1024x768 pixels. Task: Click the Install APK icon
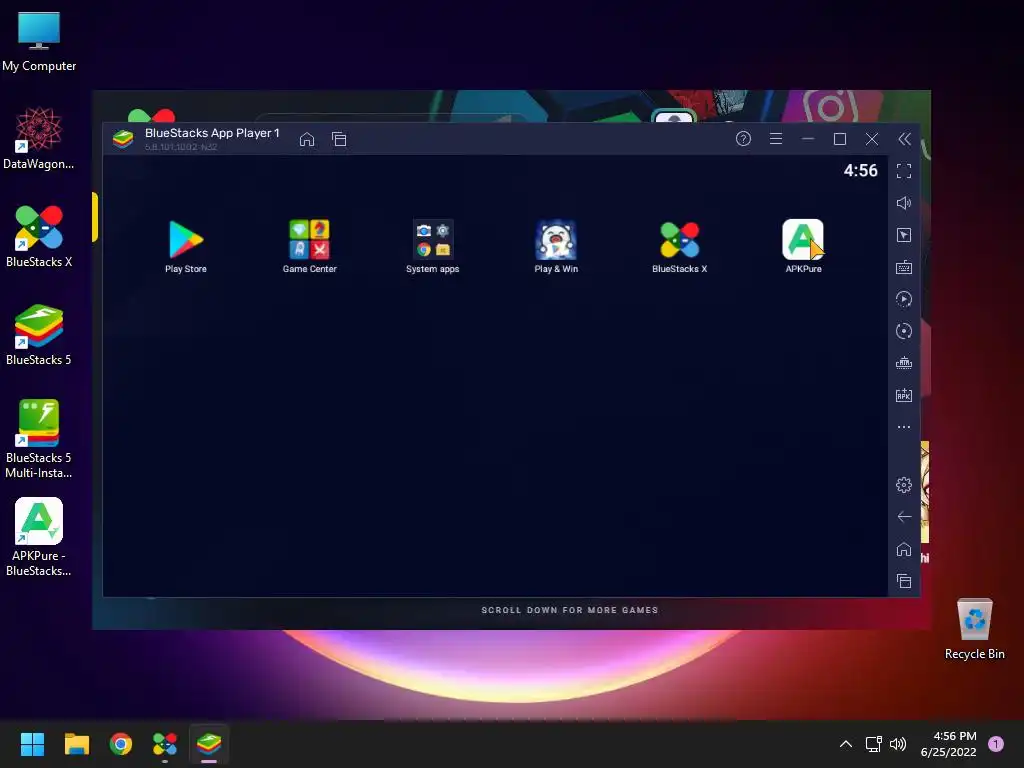click(x=904, y=395)
